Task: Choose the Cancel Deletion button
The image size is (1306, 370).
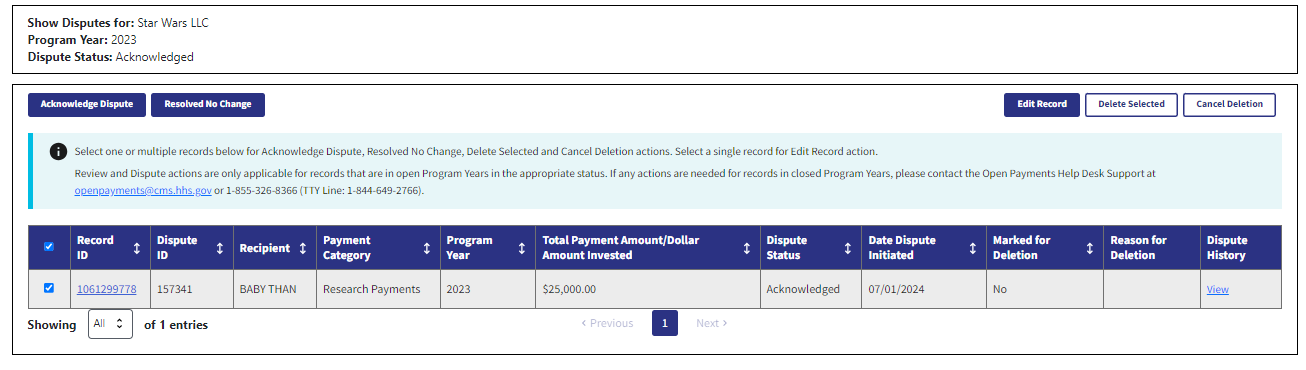Action: click(1229, 104)
